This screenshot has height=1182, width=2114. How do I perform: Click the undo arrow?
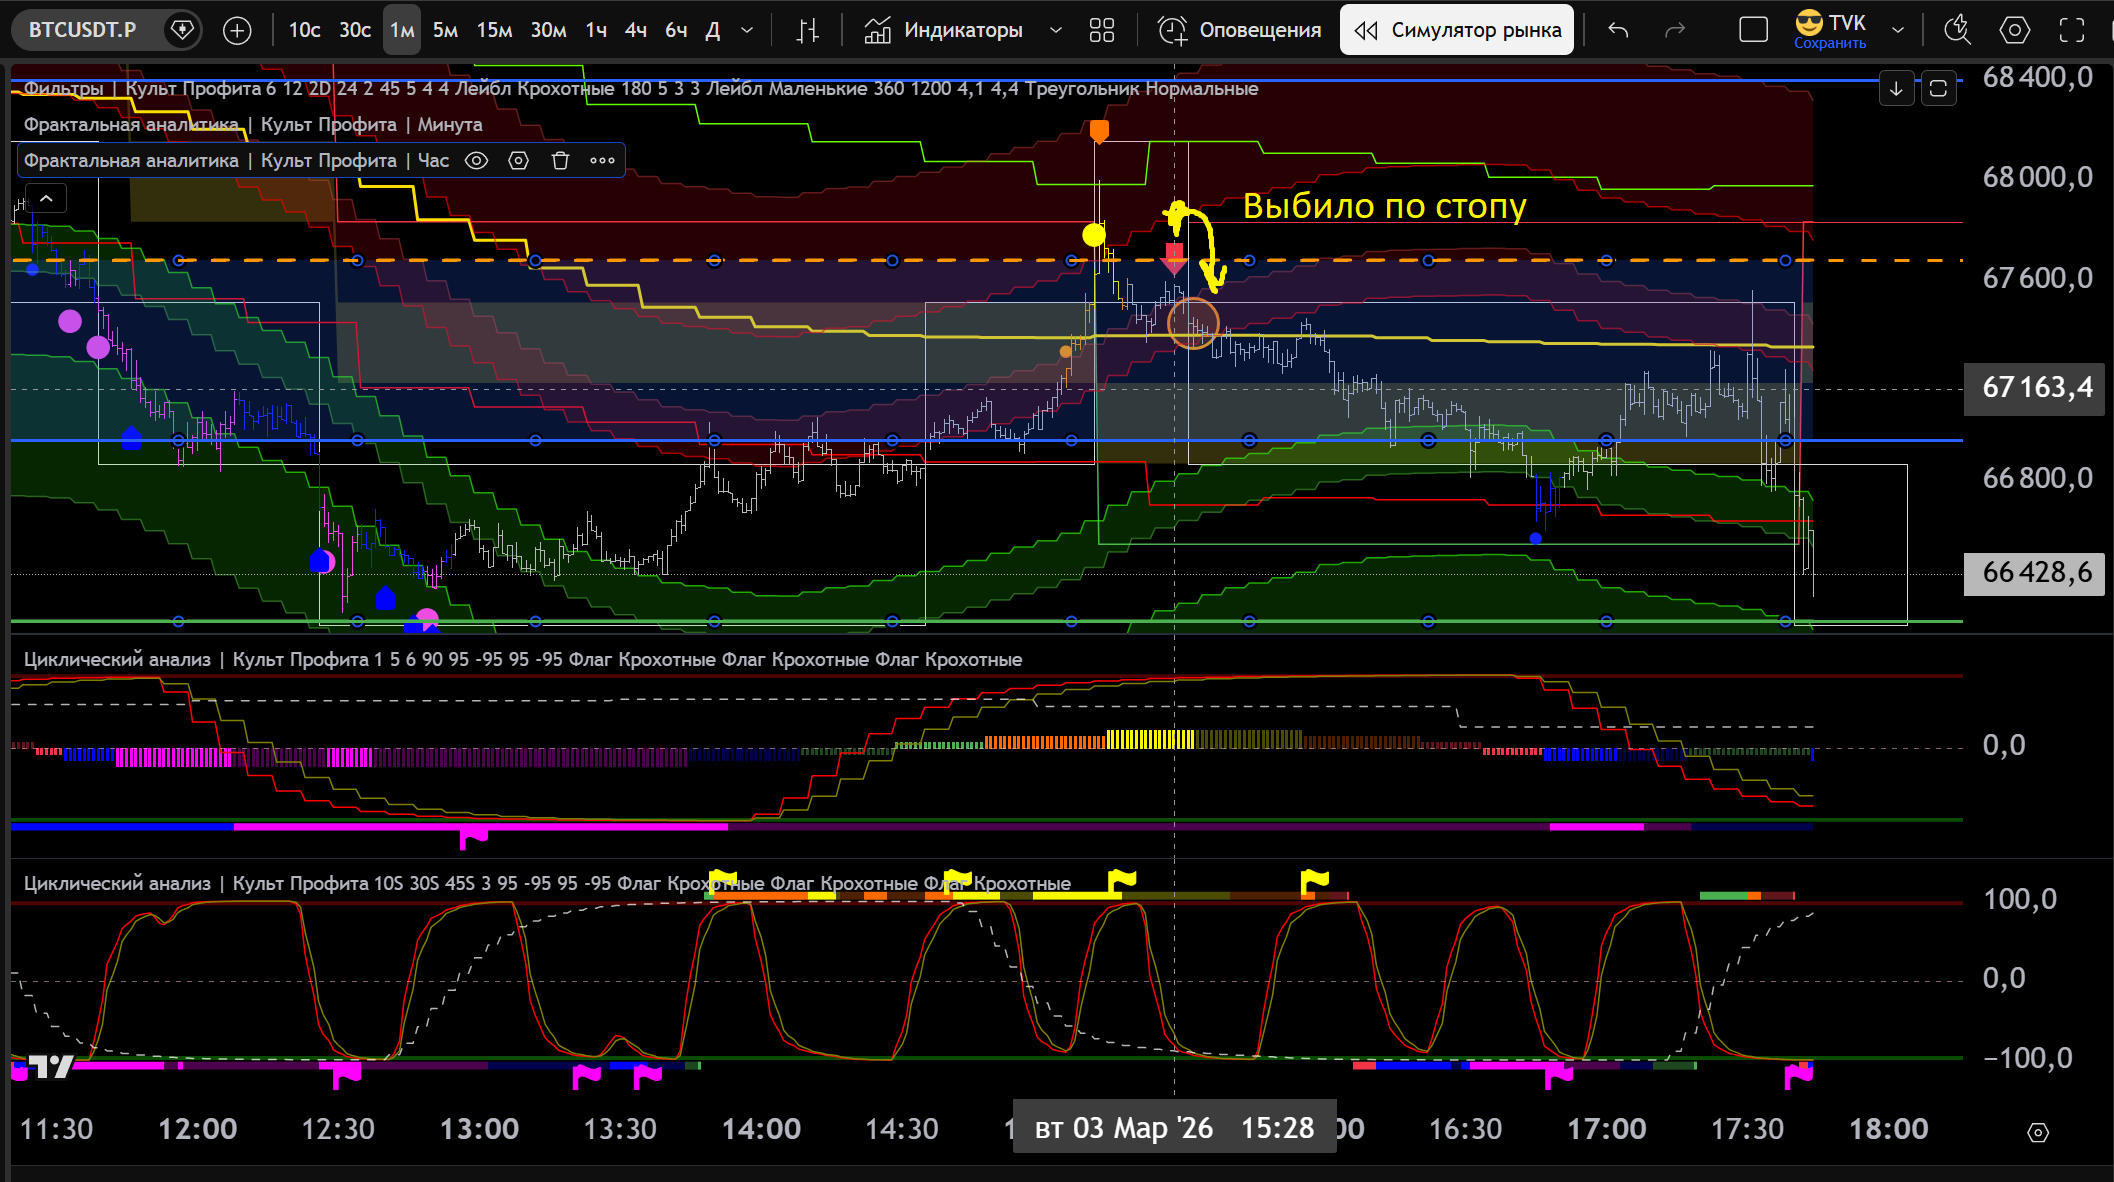tap(1618, 31)
